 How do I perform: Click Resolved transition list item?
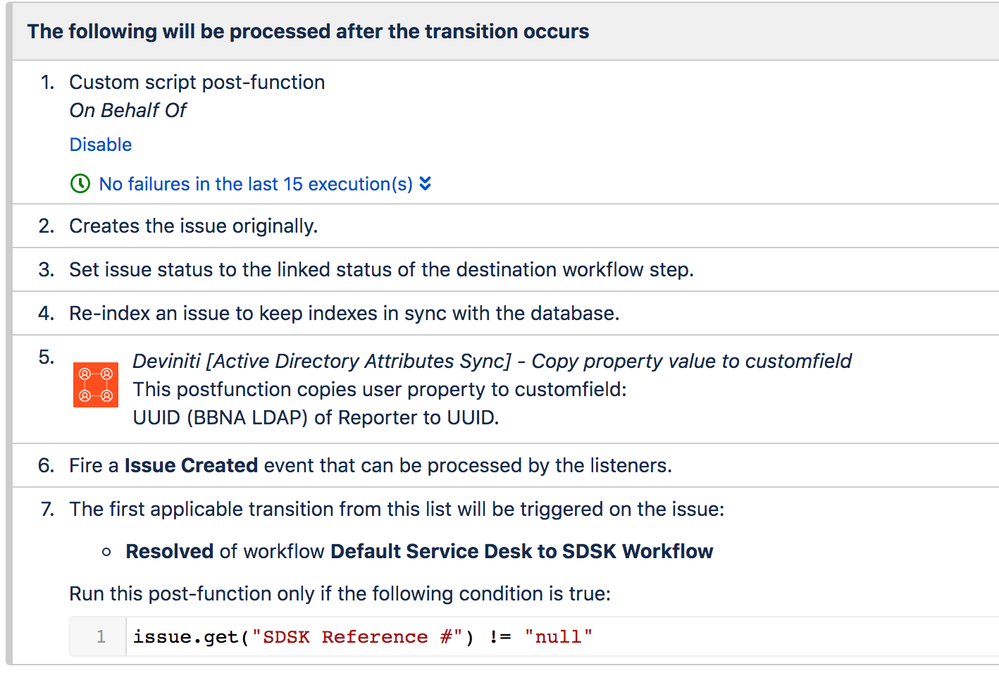[x=419, y=551]
